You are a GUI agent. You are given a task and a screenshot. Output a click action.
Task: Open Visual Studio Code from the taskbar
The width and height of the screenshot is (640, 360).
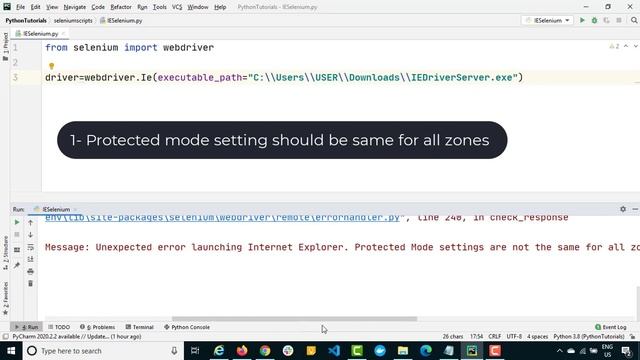point(334,351)
